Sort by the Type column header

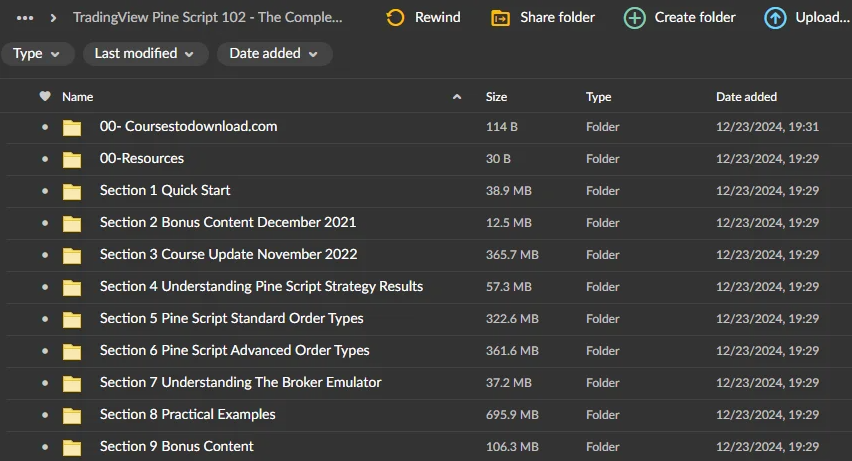598,97
